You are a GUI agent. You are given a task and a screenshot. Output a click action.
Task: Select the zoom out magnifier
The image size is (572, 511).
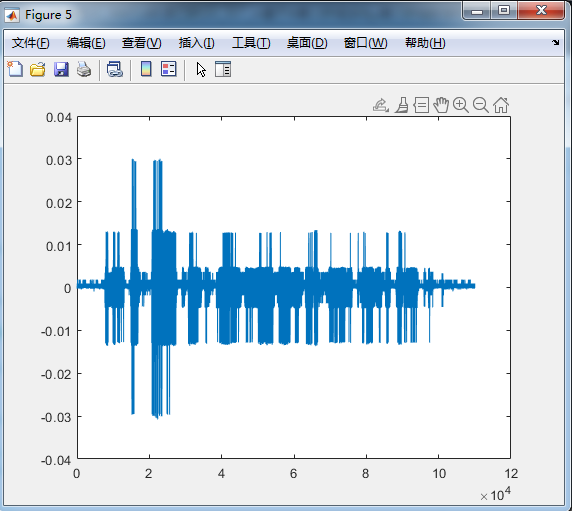coord(481,105)
